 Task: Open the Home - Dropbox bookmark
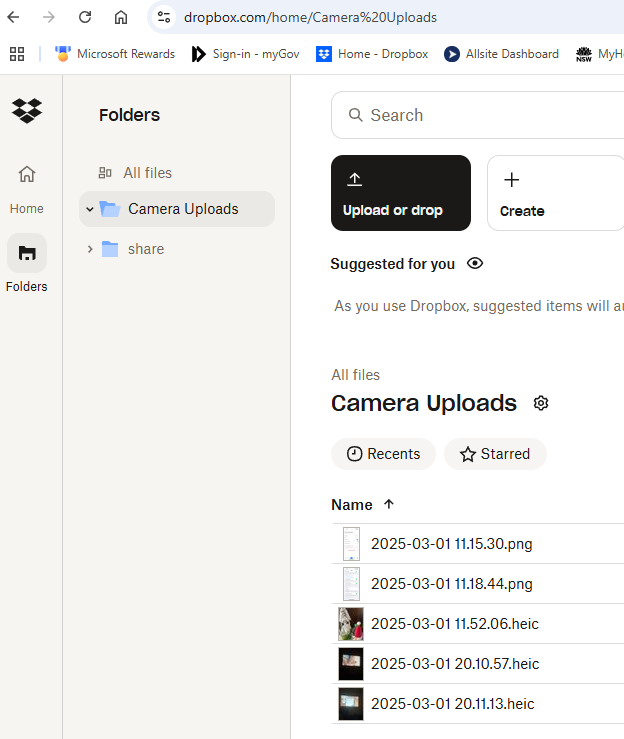coord(372,54)
